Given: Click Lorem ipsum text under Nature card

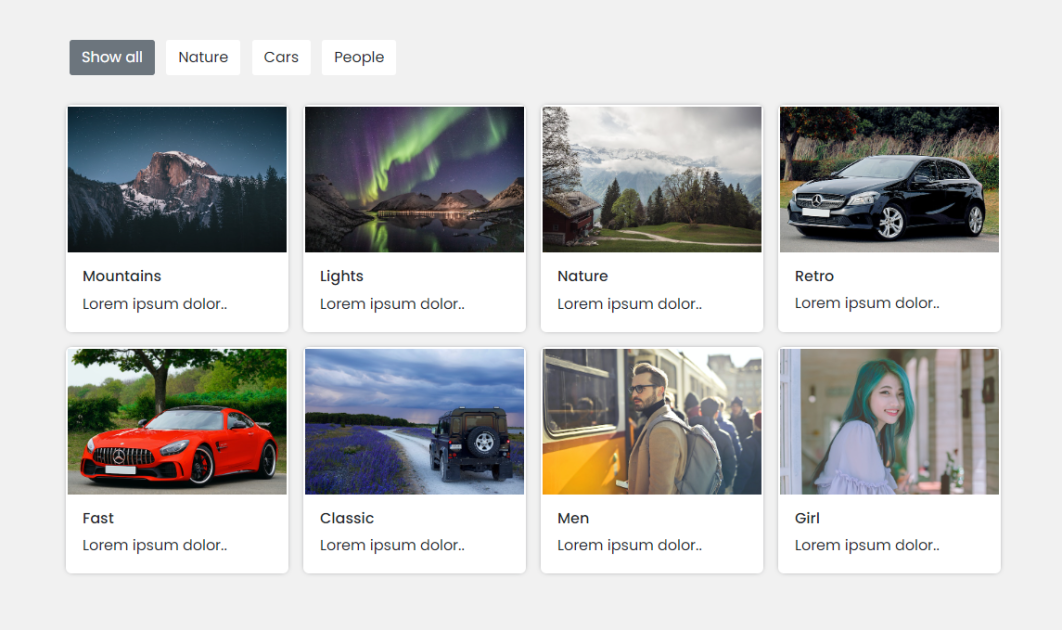Looking at the screenshot, I should point(630,304).
